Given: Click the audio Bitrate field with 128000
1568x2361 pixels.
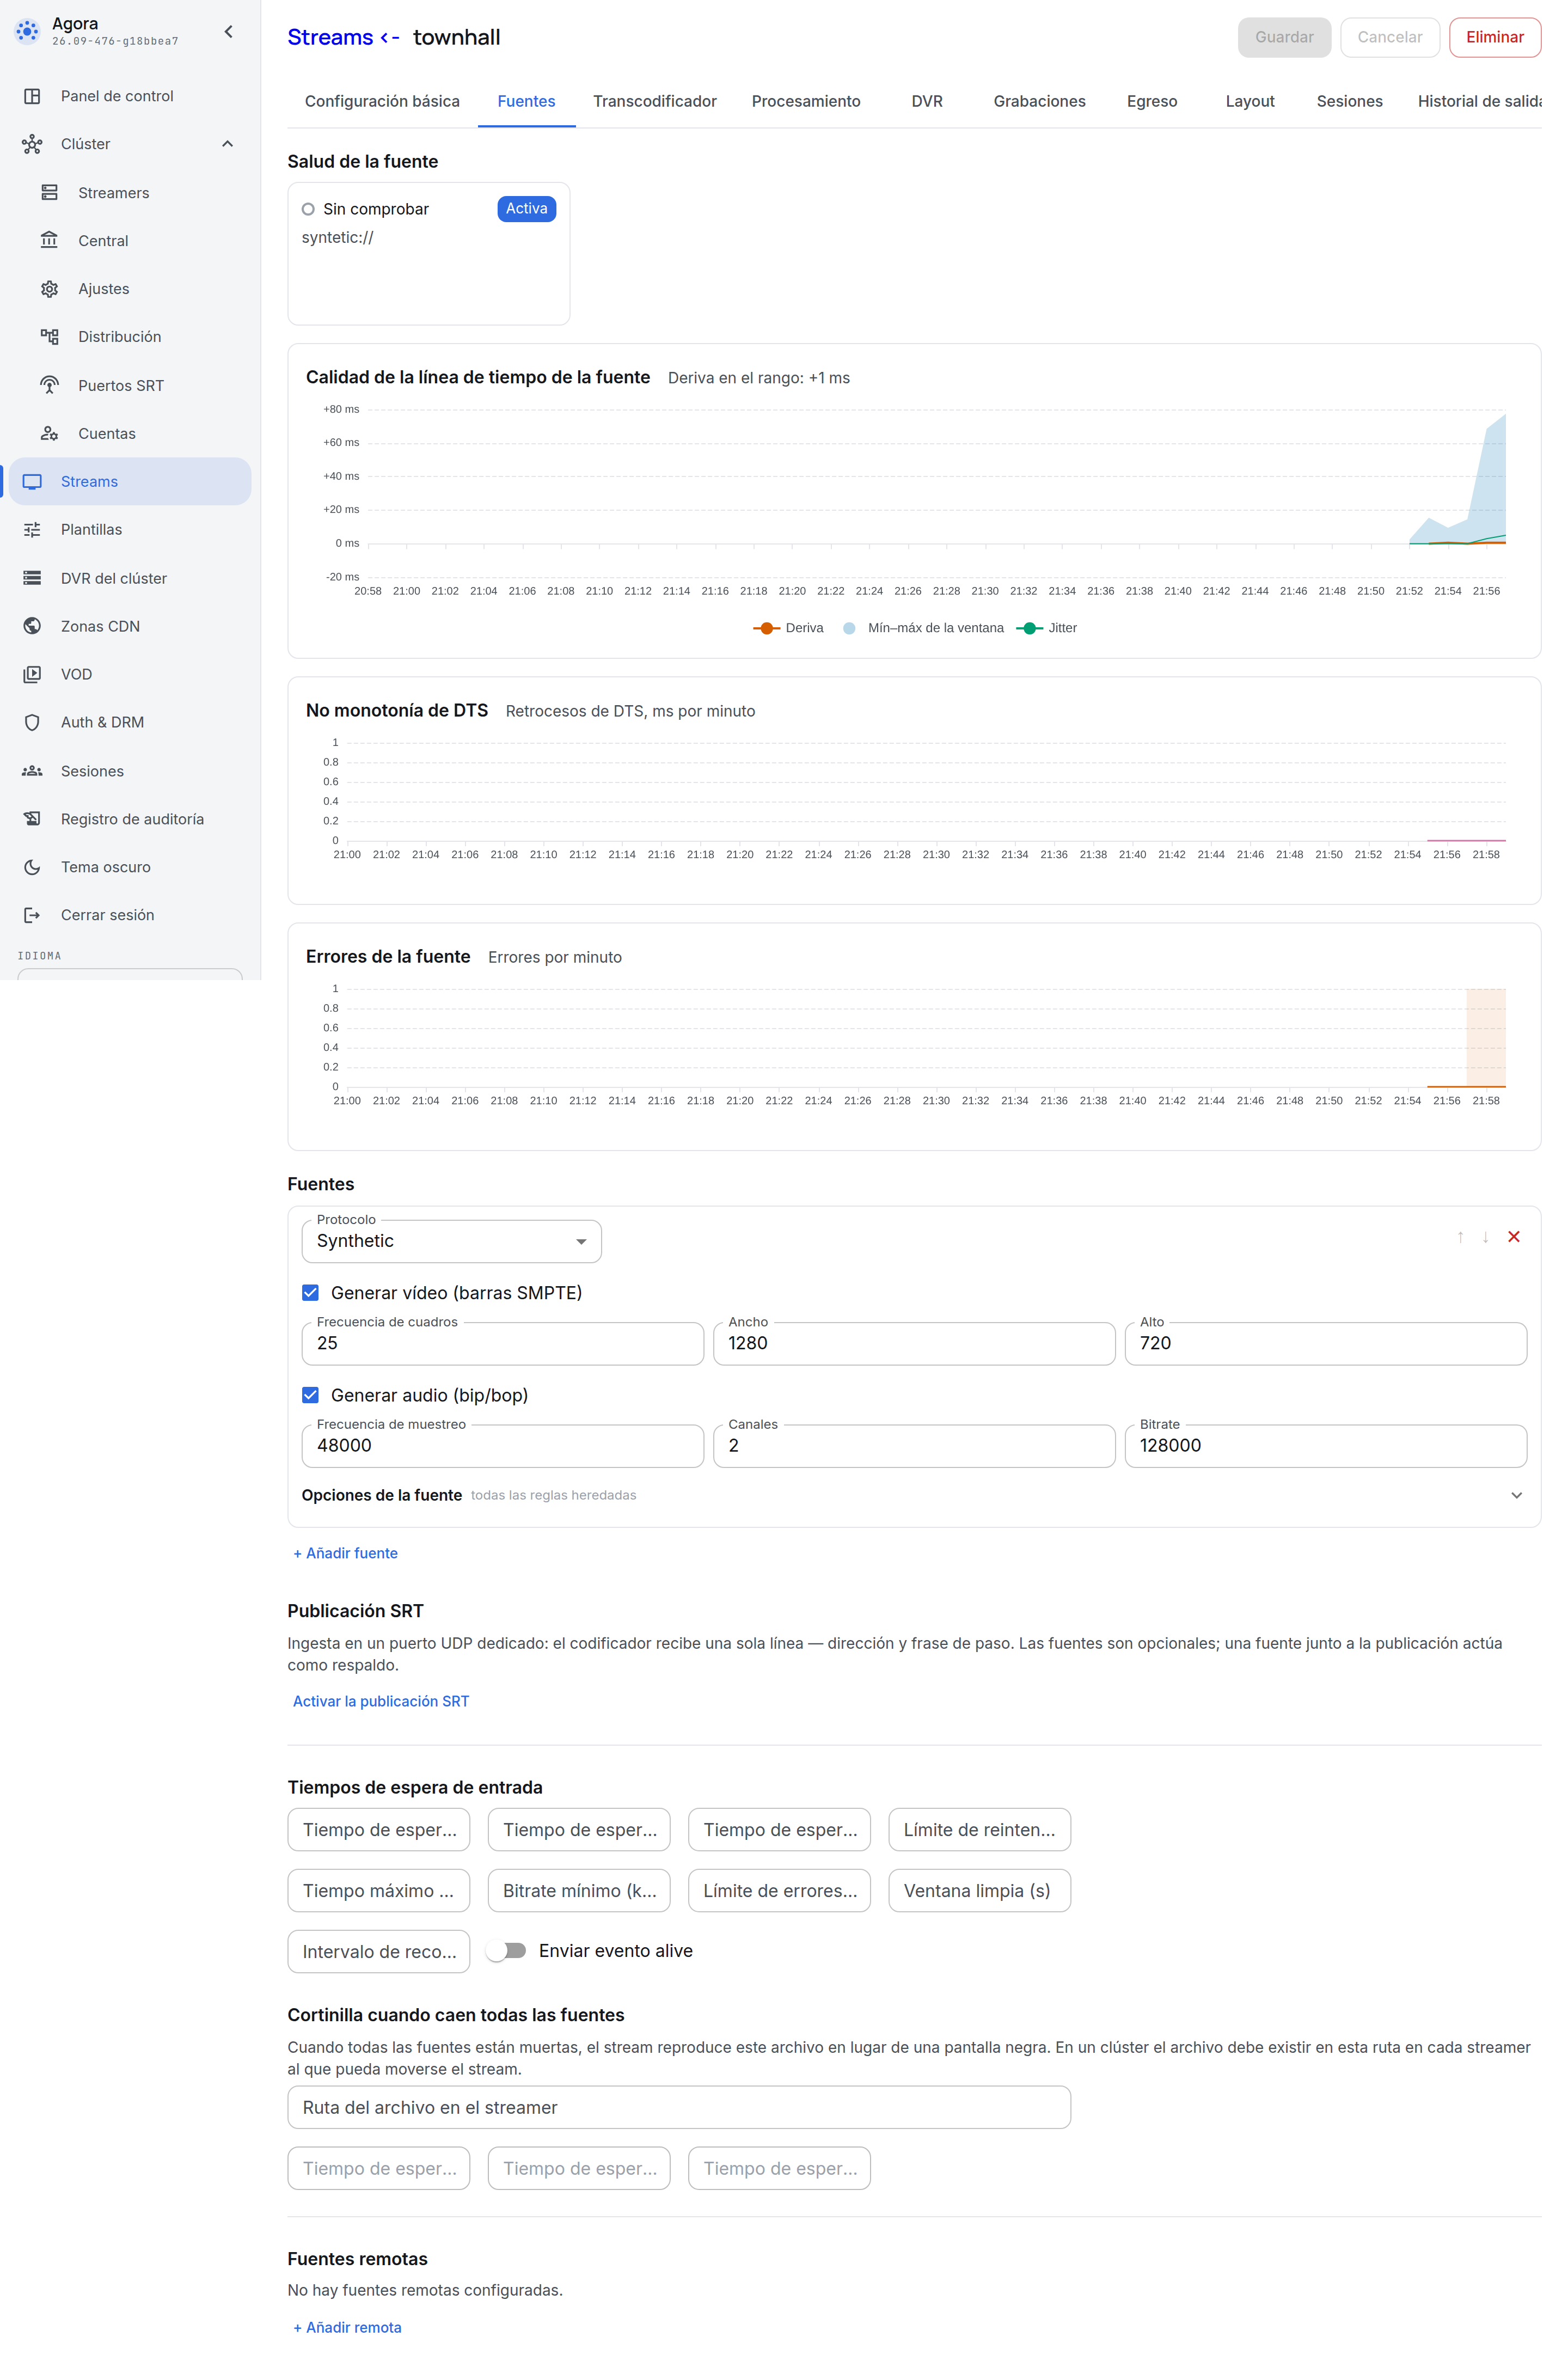Looking at the screenshot, I should (x=1325, y=1446).
